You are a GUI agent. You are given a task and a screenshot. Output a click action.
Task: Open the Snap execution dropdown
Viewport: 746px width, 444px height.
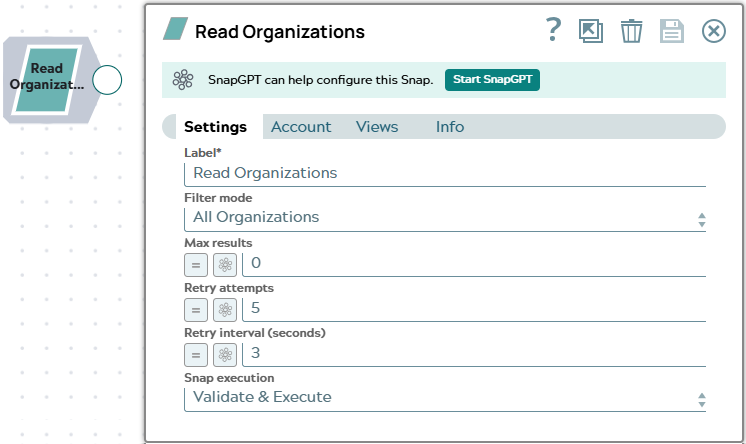coord(445,398)
